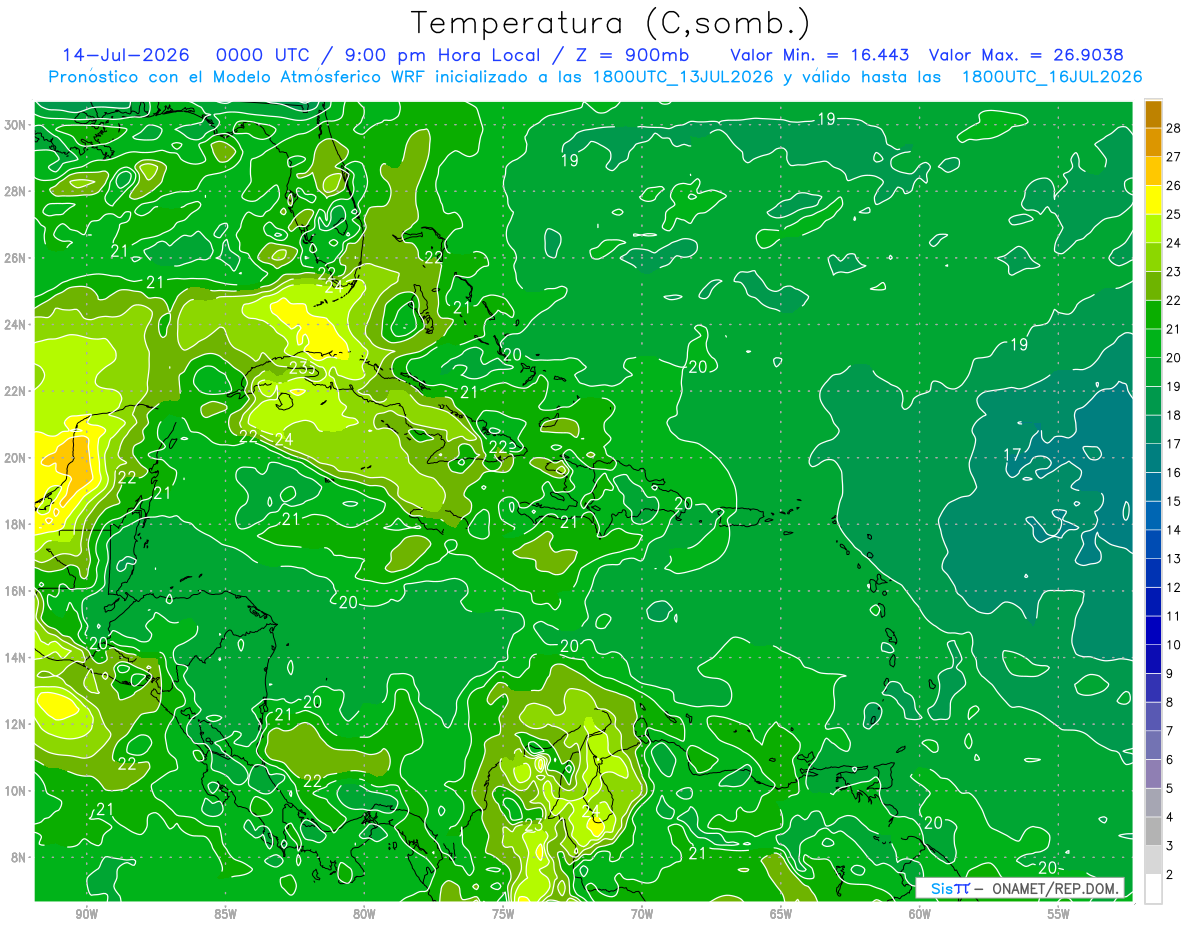Click the "Valor Min. = 16.443" value
Viewport: 1200px width, 927px height.
820,55
